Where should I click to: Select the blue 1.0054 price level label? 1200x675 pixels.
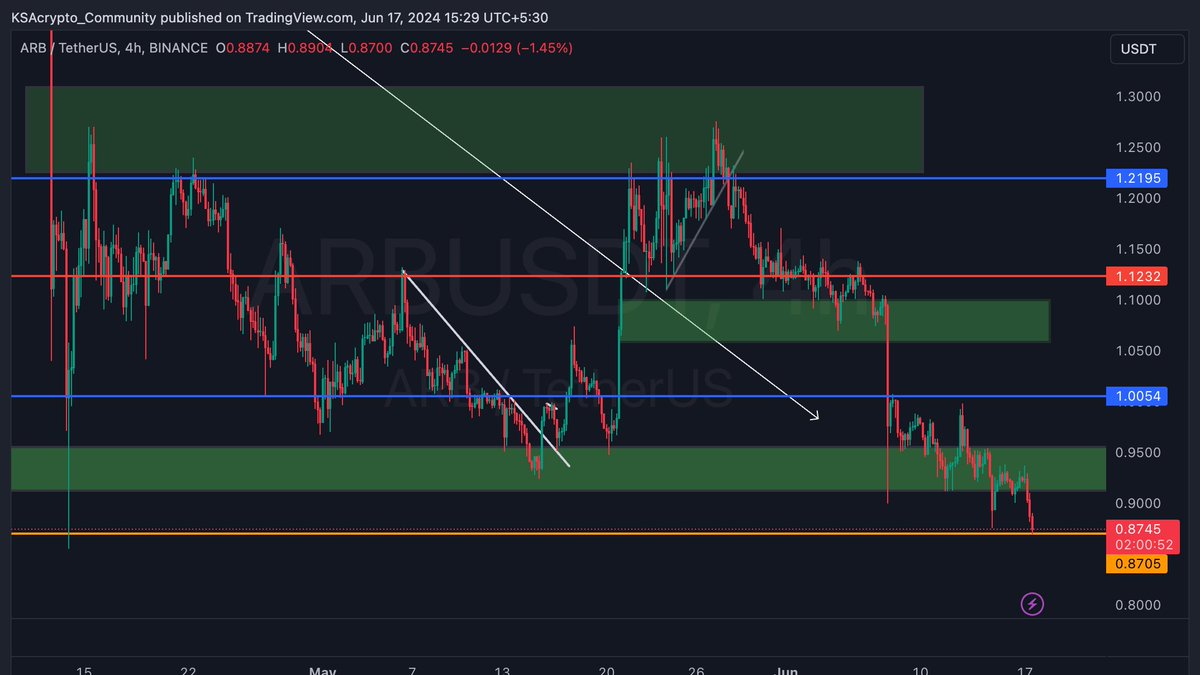click(x=1138, y=396)
